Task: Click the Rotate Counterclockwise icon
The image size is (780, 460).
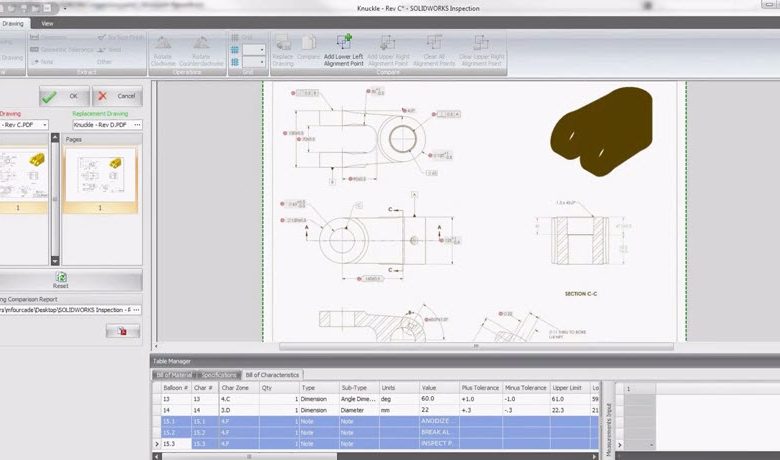Action: tap(201, 44)
